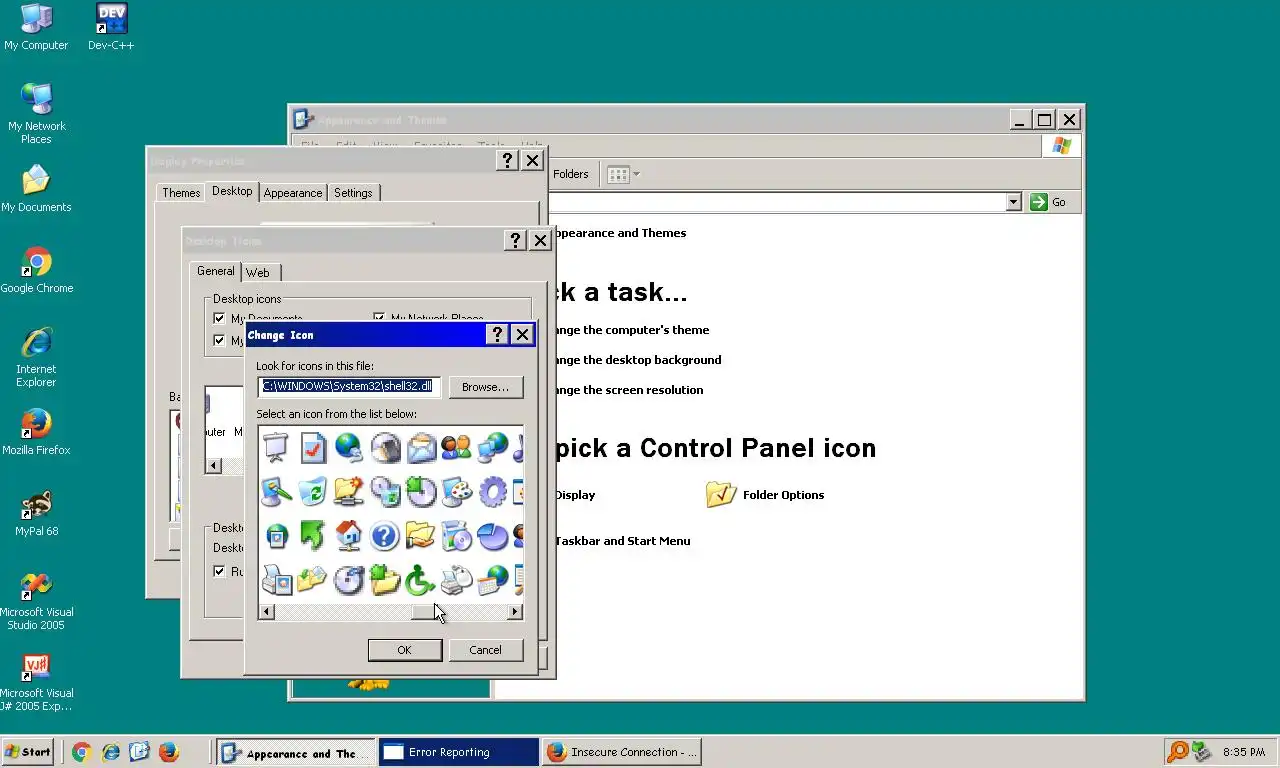Open the Taskbar and Start Menu link
The width and height of the screenshot is (1280, 768).
(x=622, y=541)
